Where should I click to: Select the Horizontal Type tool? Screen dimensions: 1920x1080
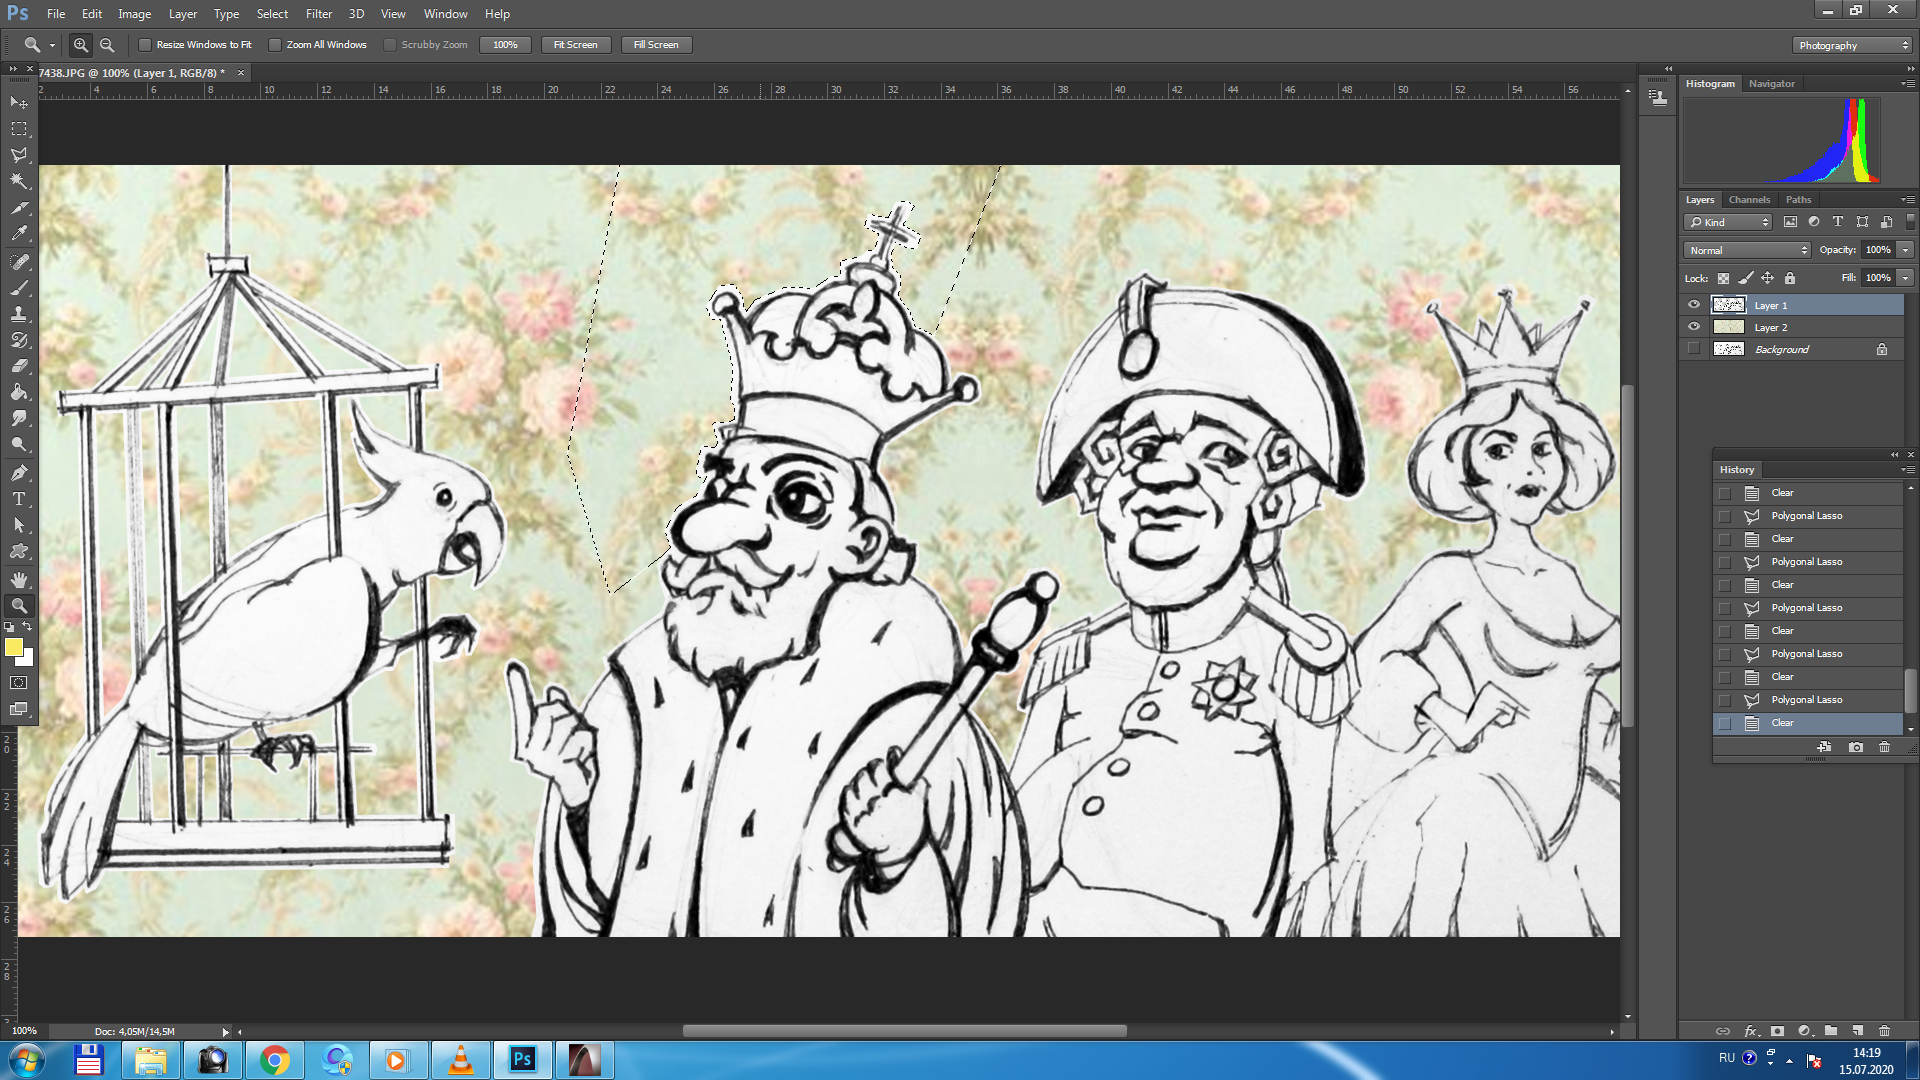pyautogui.click(x=19, y=499)
